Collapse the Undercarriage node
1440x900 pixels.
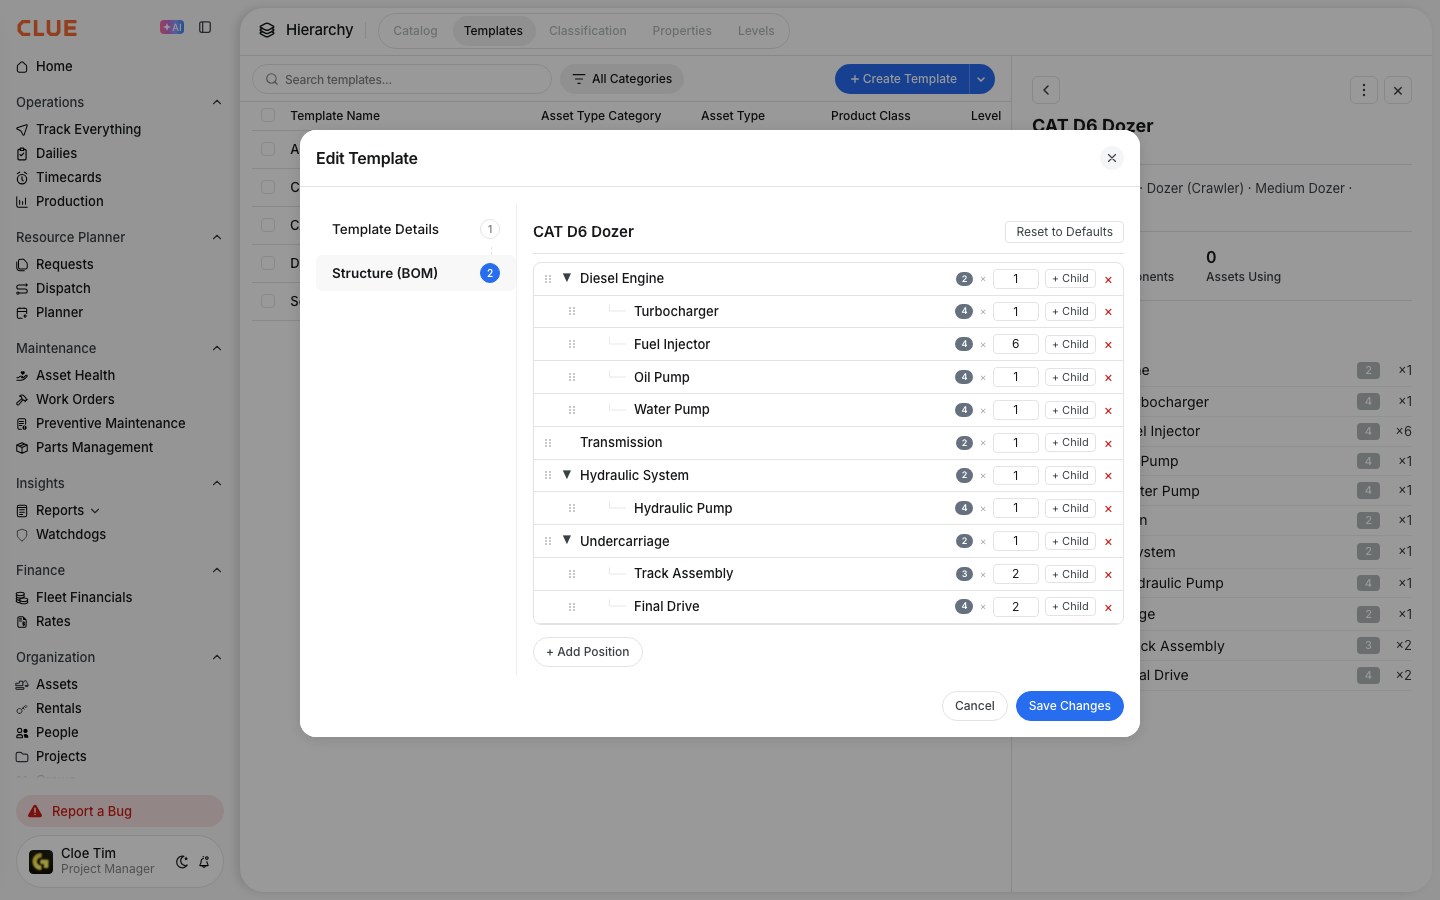pyautogui.click(x=567, y=540)
